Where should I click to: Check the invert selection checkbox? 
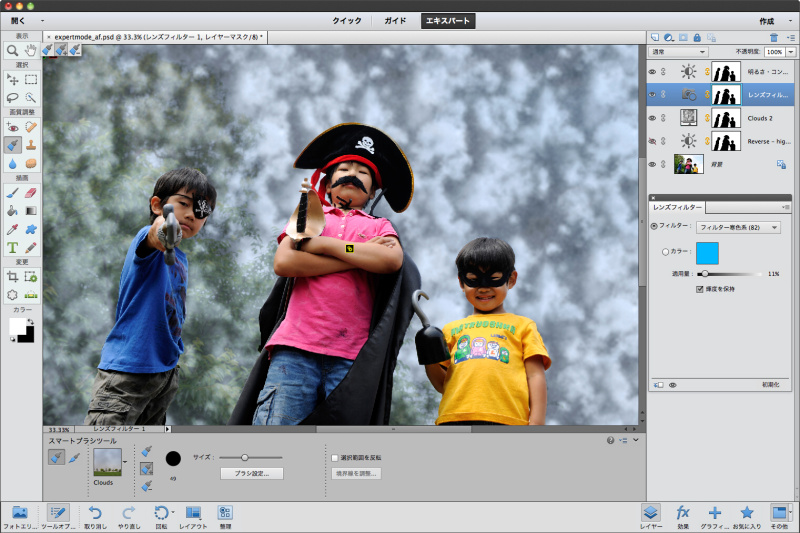(x=335, y=458)
